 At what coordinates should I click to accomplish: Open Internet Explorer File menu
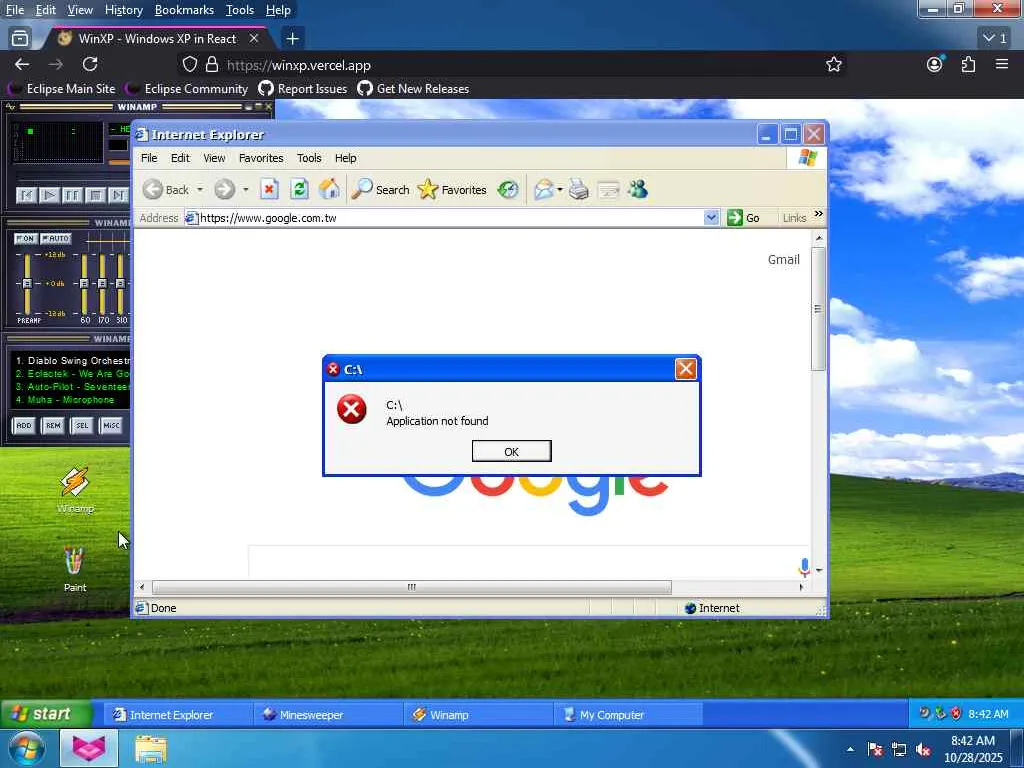[x=149, y=158]
